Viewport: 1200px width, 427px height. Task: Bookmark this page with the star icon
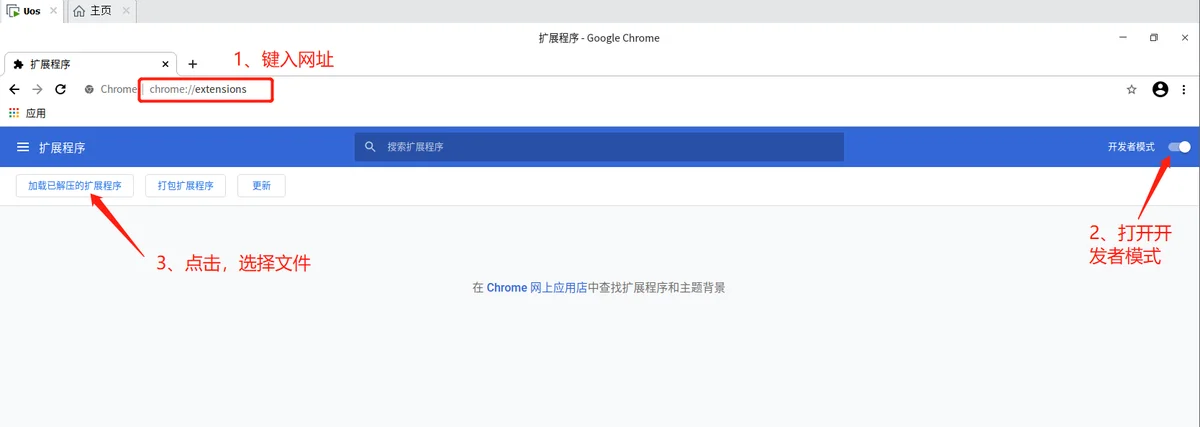point(1132,89)
